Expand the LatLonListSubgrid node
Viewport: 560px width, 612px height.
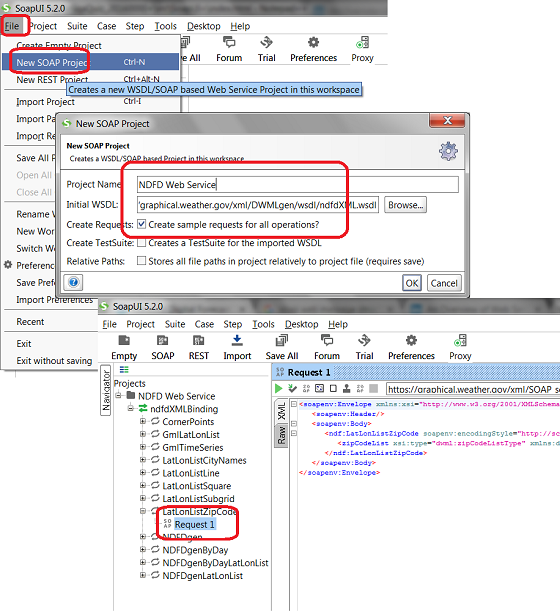coord(143,498)
